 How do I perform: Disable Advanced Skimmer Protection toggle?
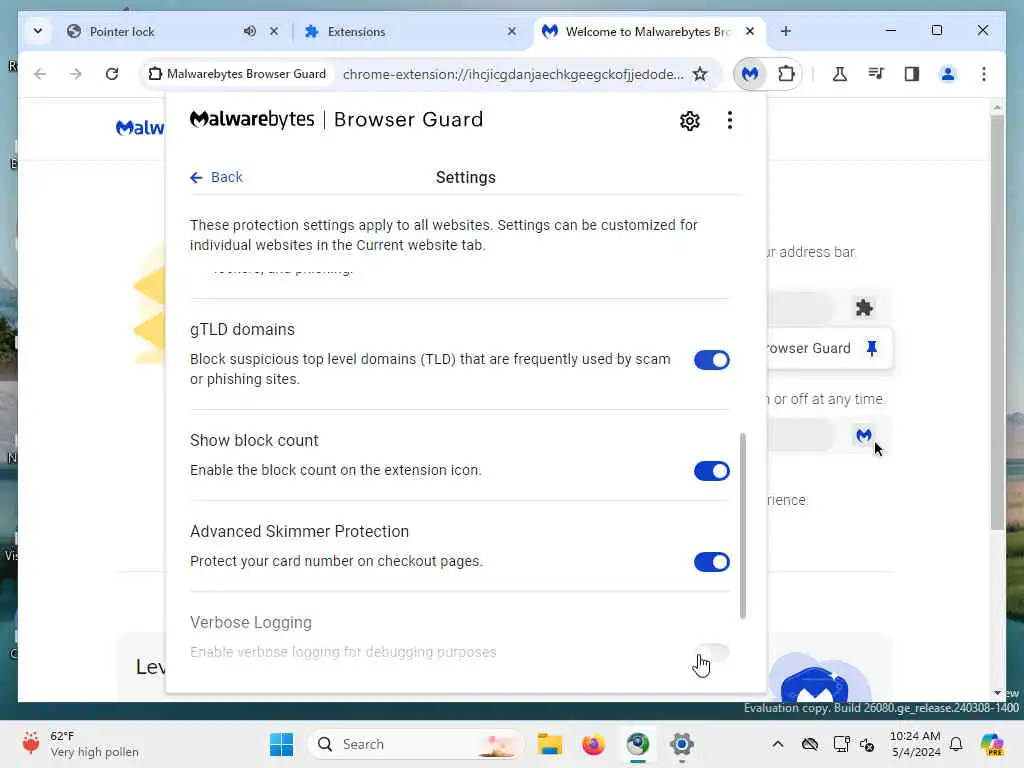[711, 562]
